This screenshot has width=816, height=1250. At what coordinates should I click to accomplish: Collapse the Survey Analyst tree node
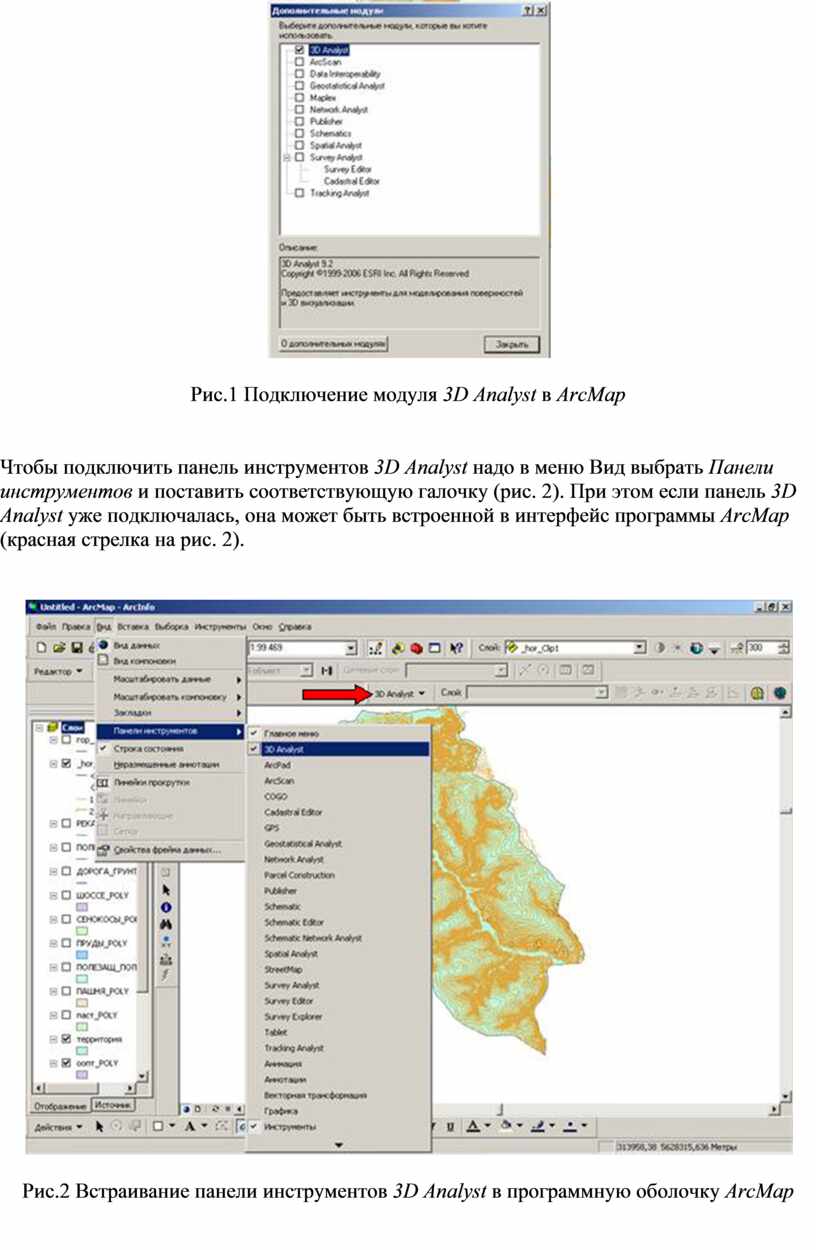click(287, 157)
